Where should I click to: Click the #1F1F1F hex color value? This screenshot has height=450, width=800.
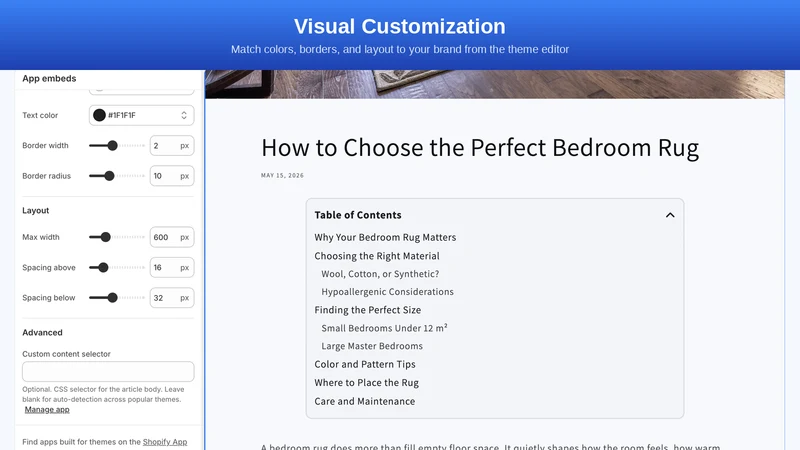(121, 115)
